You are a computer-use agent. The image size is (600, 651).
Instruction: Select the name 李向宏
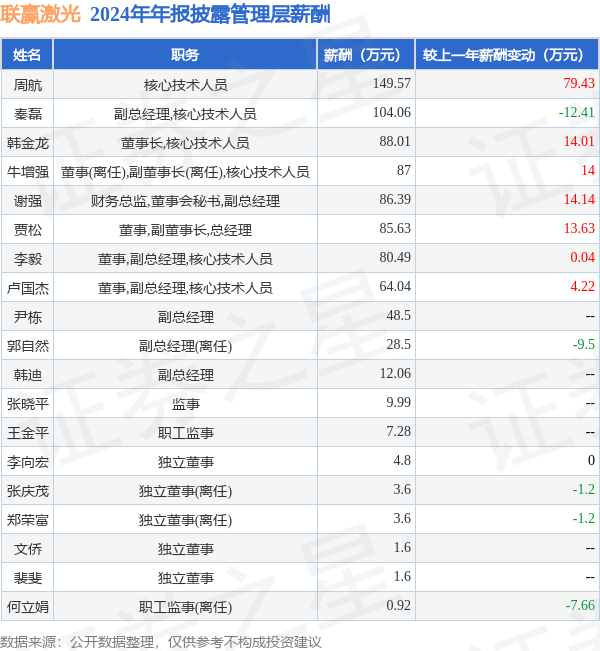point(28,462)
